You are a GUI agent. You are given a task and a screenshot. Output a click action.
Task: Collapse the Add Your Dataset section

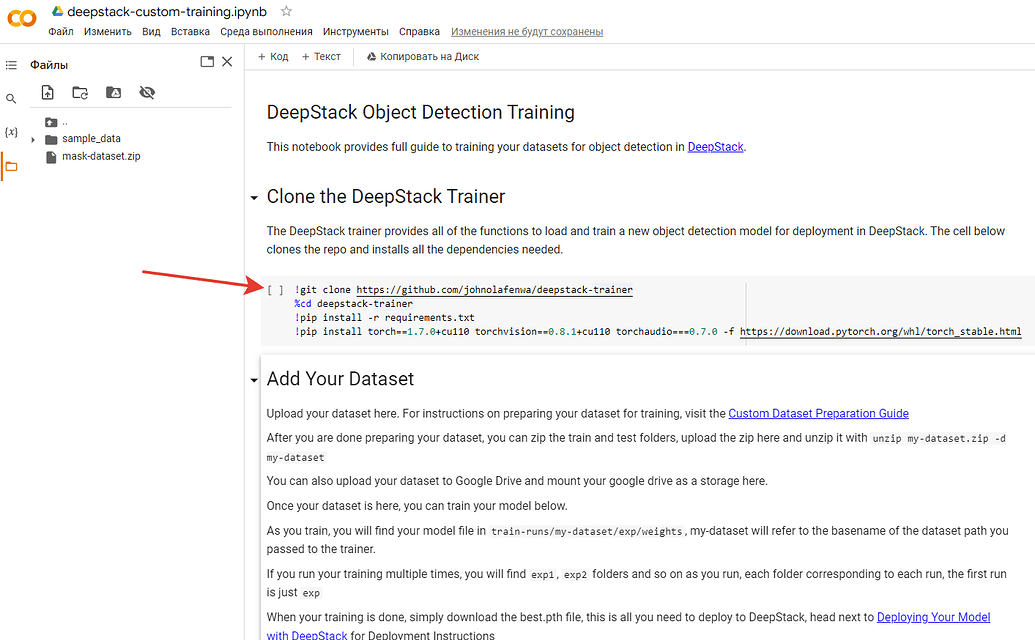pos(254,379)
